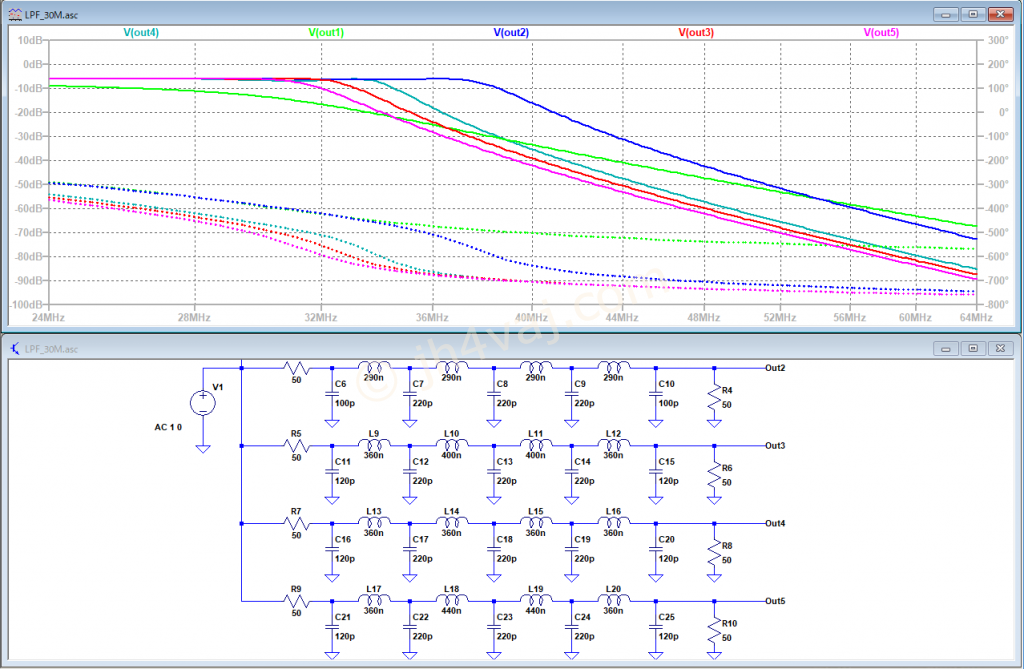Select inductor L12 symbol

pyautogui.click(x=614, y=444)
